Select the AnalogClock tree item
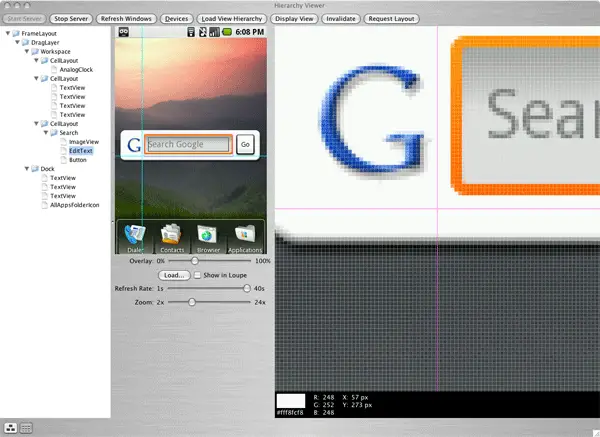This screenshot has height=437, width=600. pyautogui.click(x=76, y=69)
